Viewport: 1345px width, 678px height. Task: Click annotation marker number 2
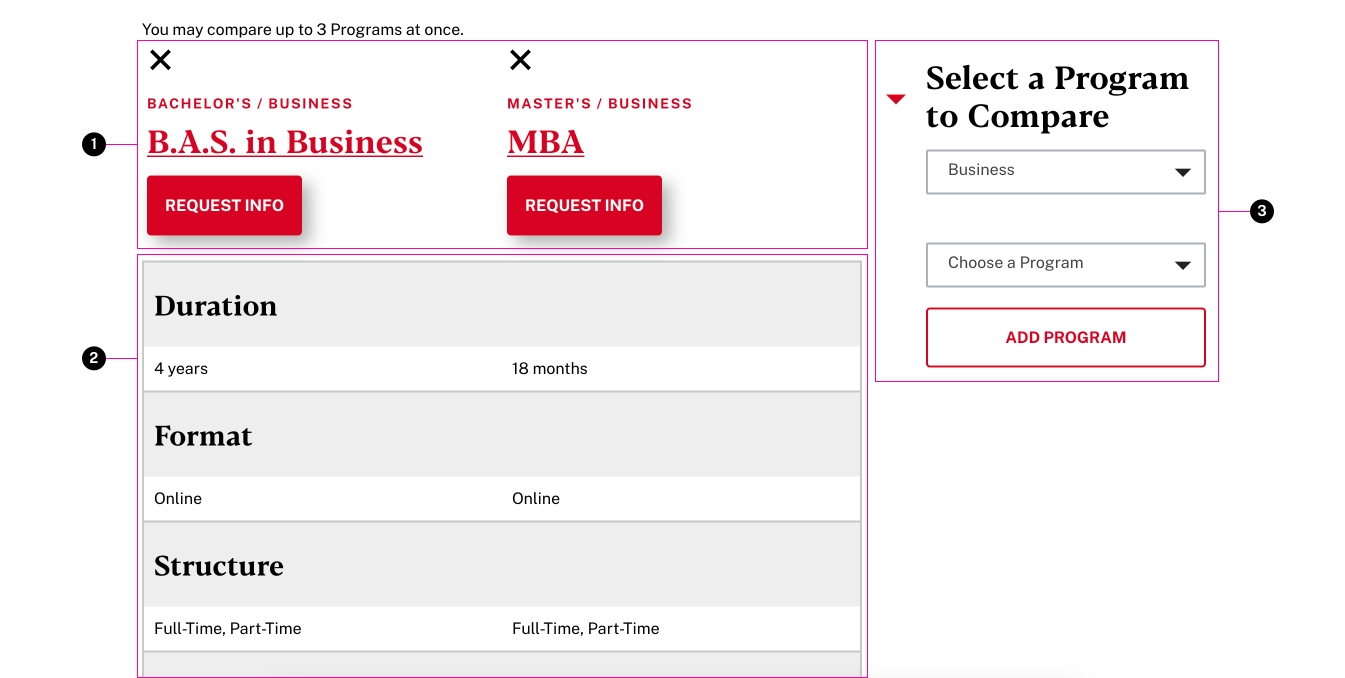coord(93,358)
